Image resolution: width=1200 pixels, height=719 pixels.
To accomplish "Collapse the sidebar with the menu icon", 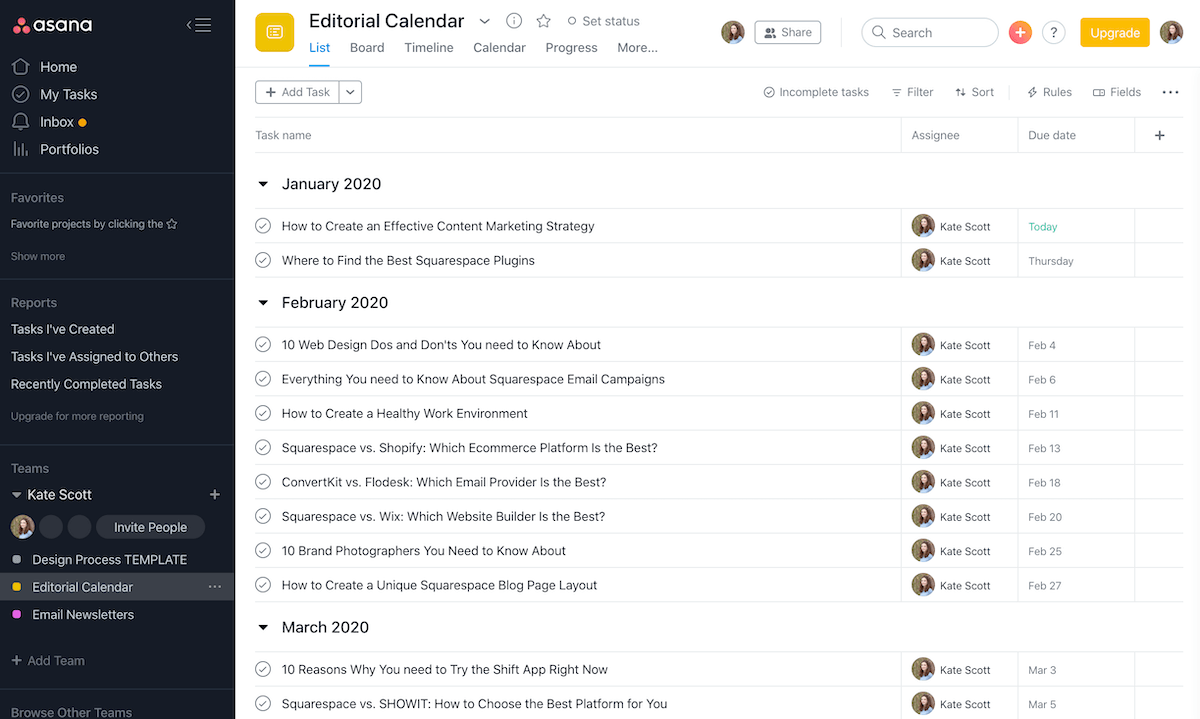I will pos(199,25).
